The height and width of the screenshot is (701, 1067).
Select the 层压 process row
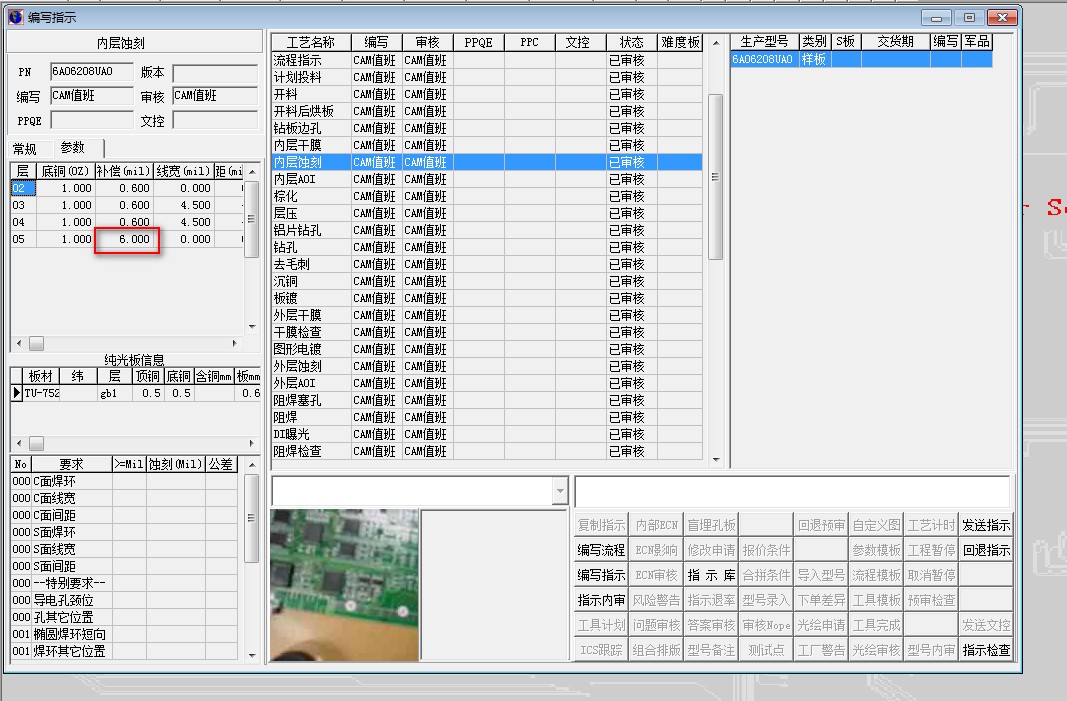pyautogui.click(x=487, y=213)
